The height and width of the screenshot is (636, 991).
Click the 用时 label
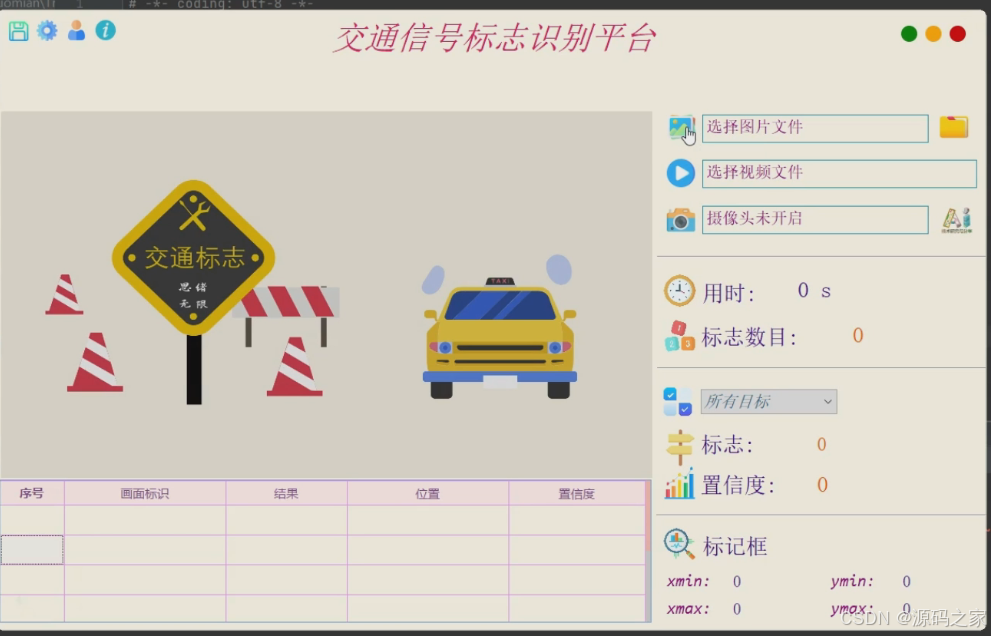pos(729,293)
